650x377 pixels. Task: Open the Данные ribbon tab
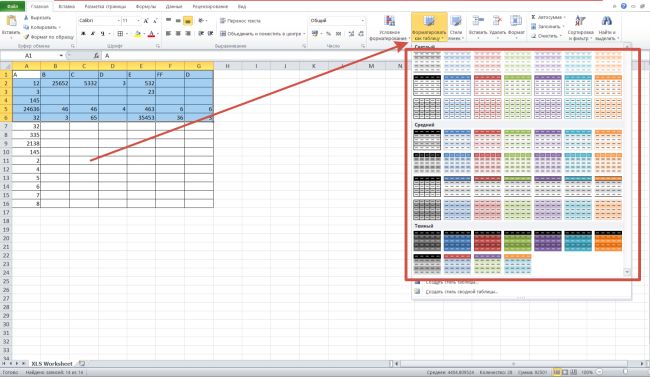click(174, 7)
